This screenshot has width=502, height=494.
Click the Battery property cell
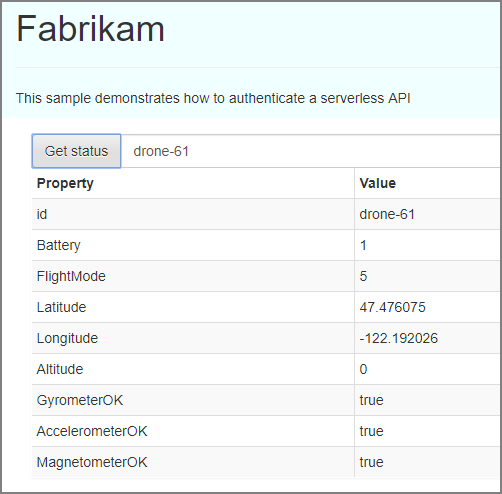click(193, 245)
